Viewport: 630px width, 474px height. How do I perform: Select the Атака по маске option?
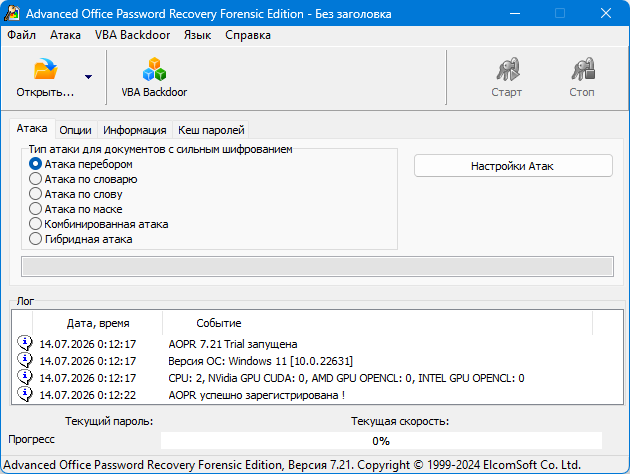click(x=76, y=209)
